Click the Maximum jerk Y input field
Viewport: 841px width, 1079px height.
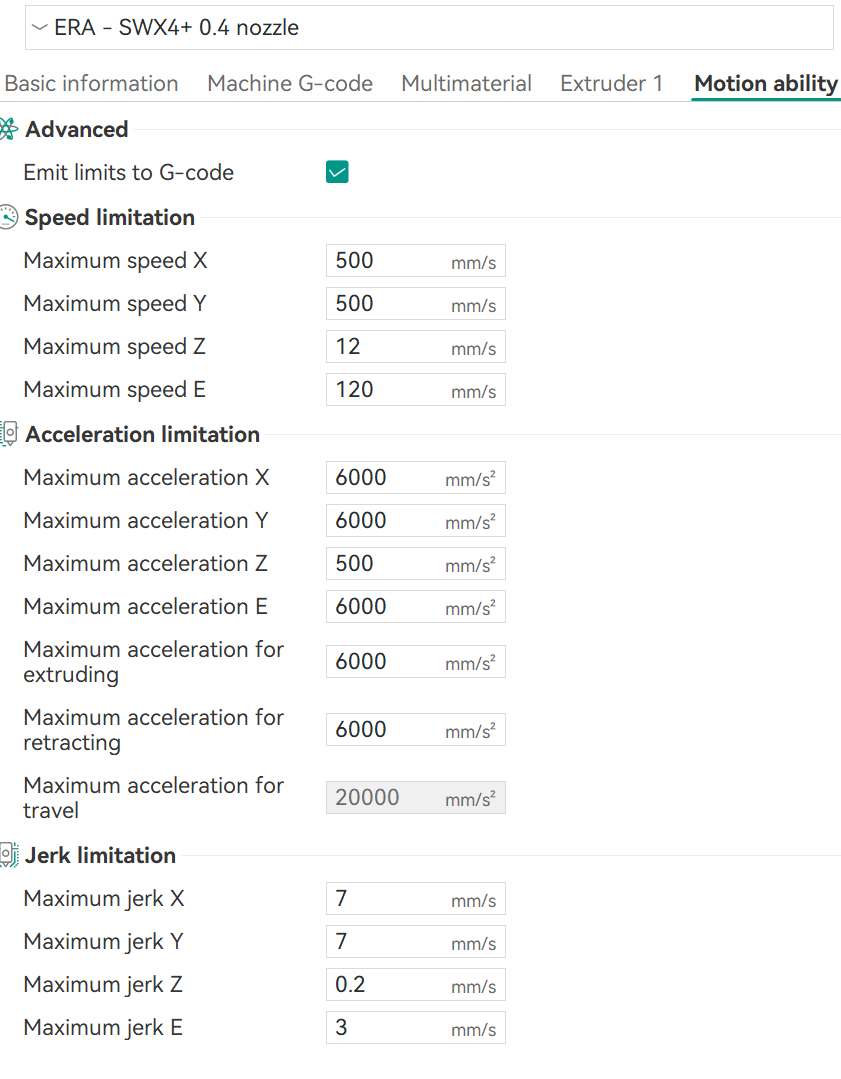390,942
